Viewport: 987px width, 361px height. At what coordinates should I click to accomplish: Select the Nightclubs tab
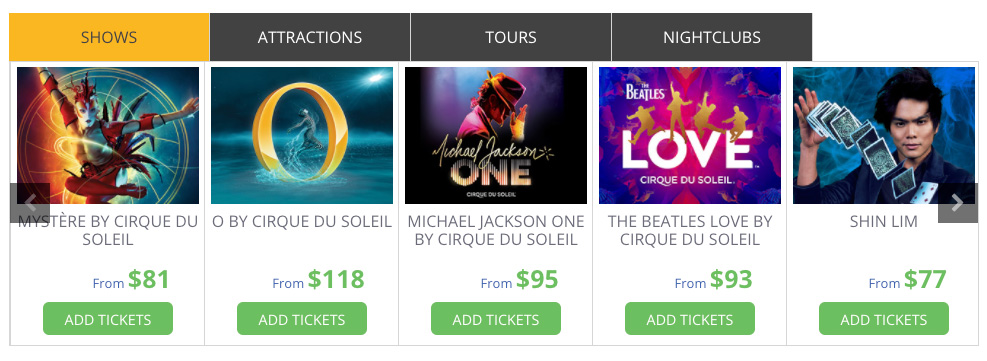pyautogui.click(x=712, y=37)
